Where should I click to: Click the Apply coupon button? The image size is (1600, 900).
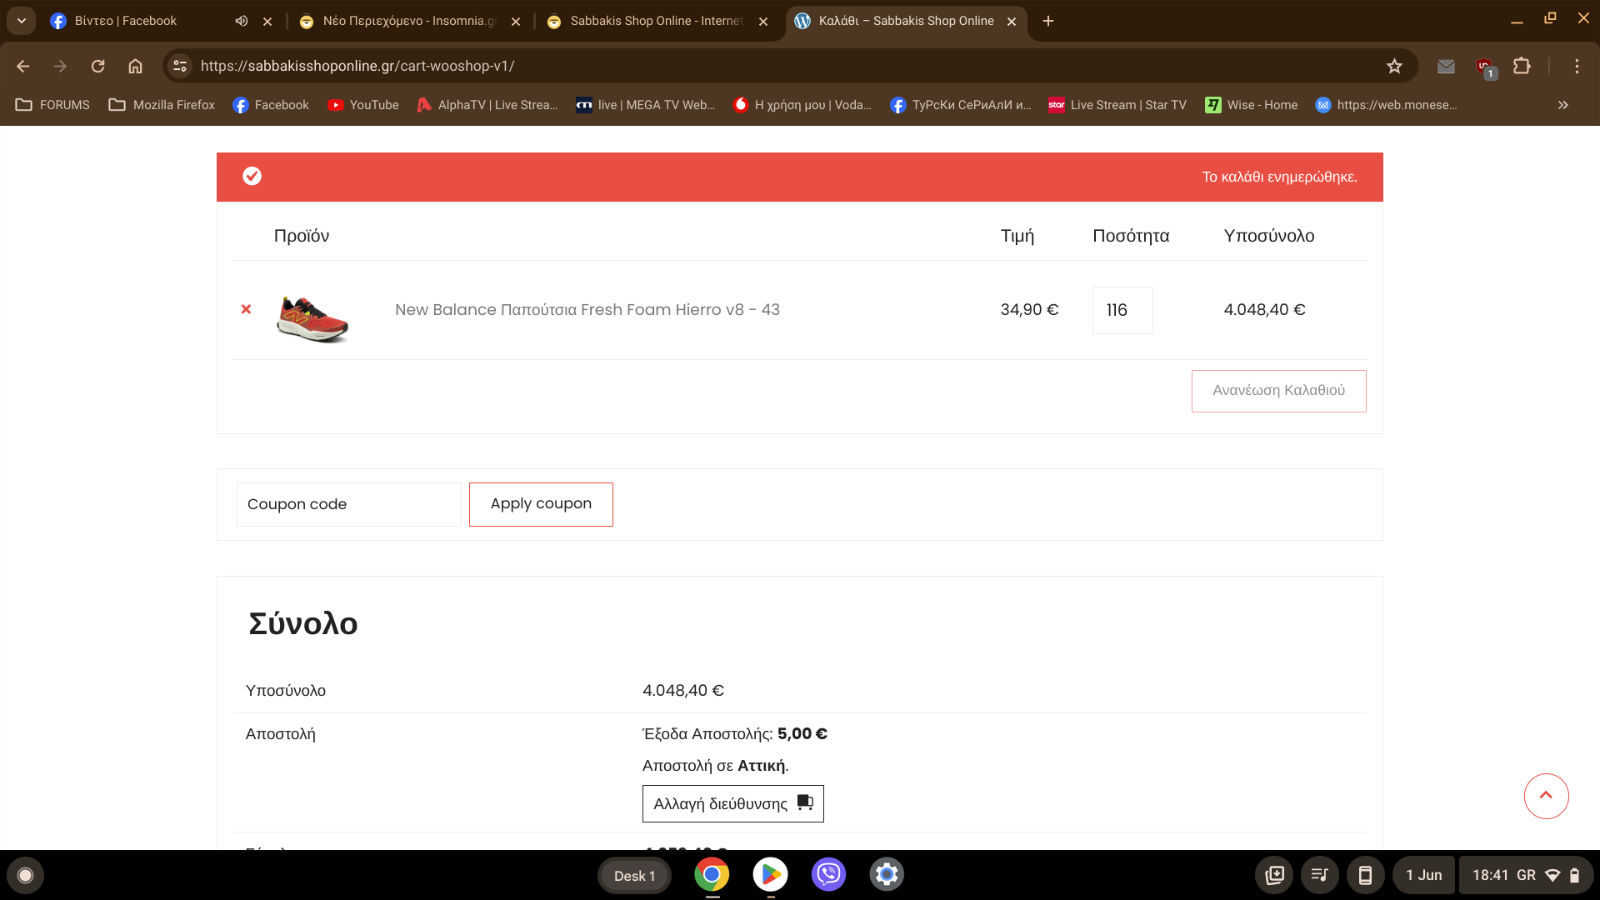click(x=541, y=504)
